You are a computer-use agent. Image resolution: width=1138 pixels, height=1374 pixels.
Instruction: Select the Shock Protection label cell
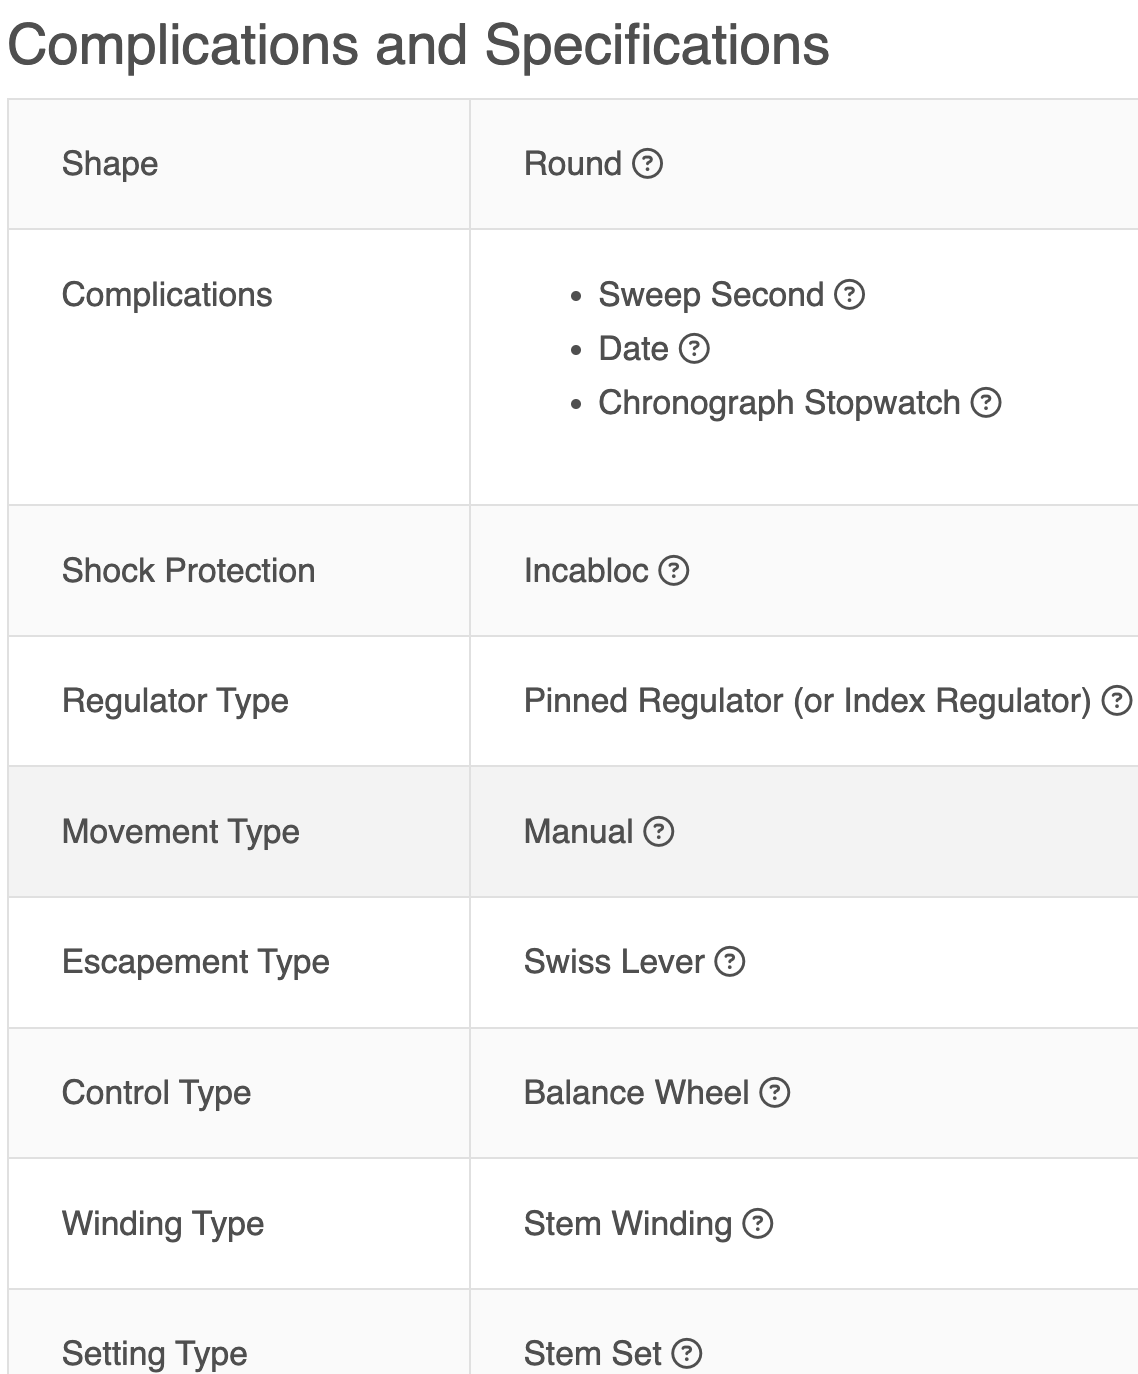(x=239, y=570)
